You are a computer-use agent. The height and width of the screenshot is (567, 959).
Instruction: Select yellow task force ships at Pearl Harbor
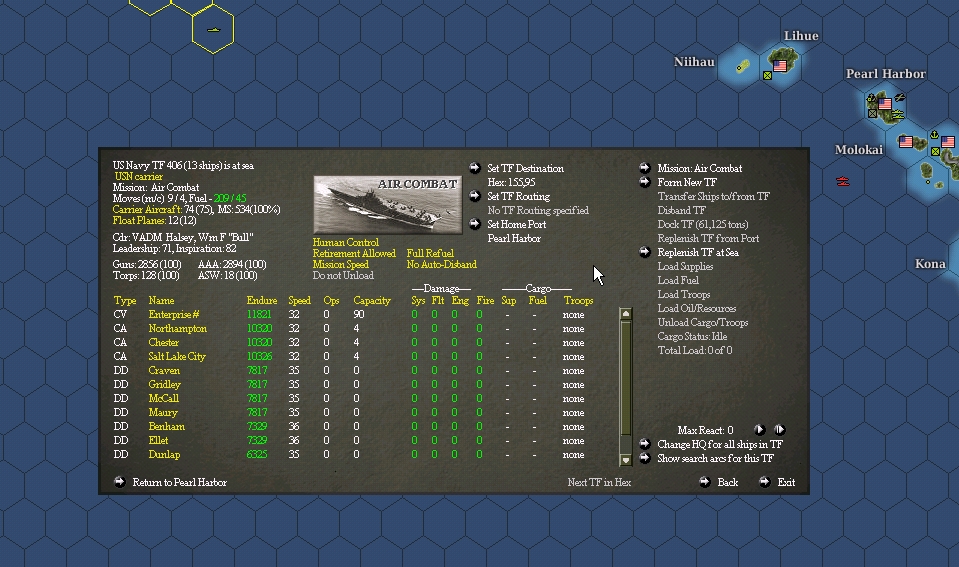click(897, 114)
